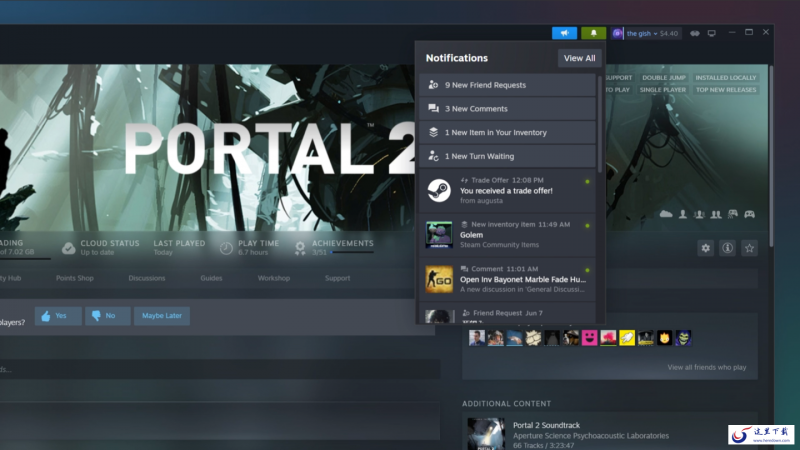The height and width of the screenshot is (450, 800).
Task: Click View All notifications button
Action: tap(579, 58)
